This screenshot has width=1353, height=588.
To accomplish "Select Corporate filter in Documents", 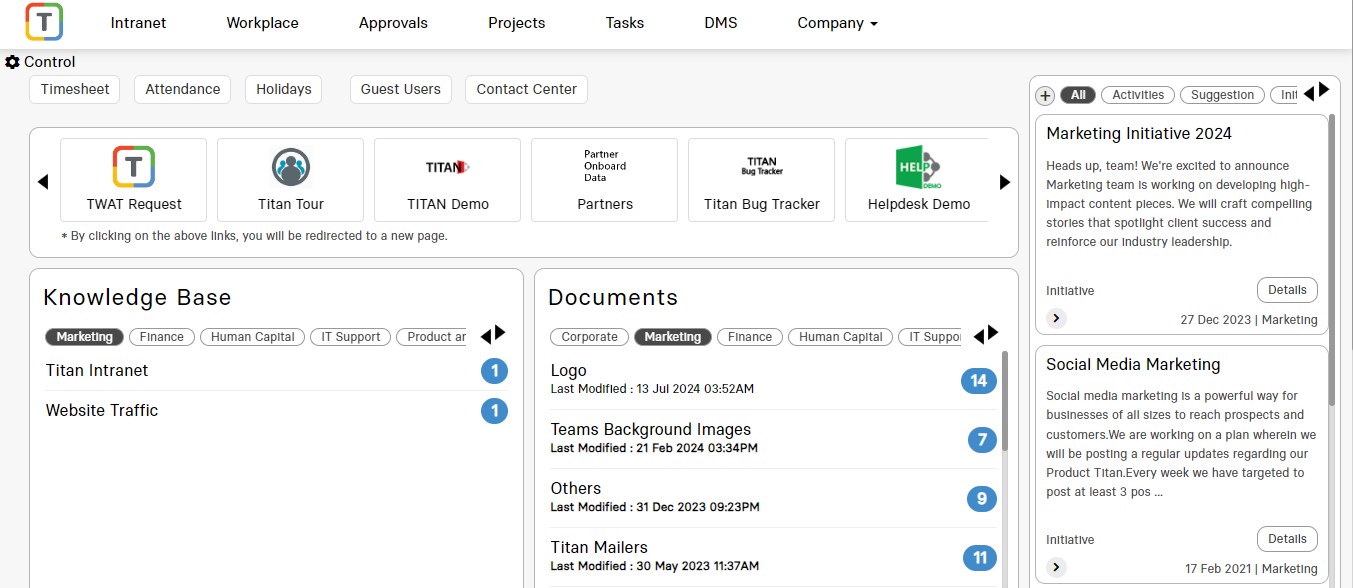I will coord(589,337).
